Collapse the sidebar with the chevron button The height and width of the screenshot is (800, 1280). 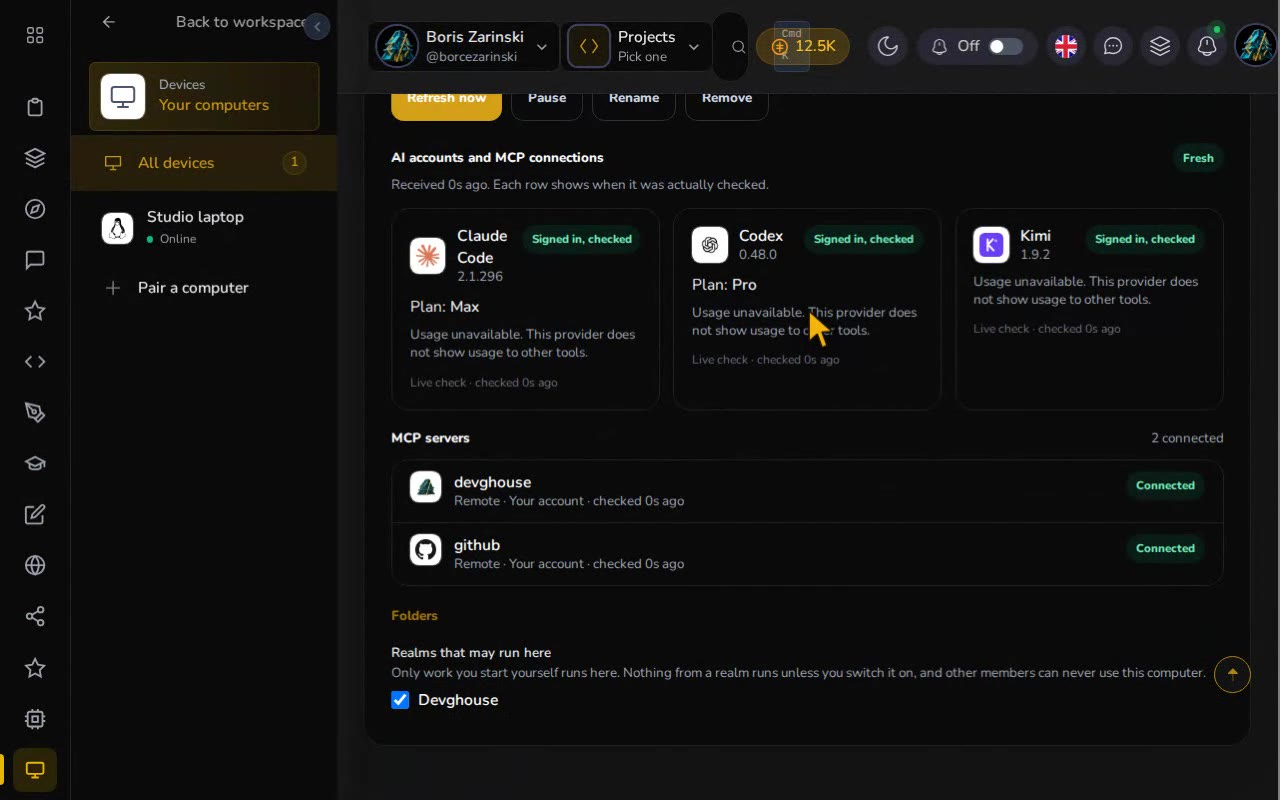317,27
